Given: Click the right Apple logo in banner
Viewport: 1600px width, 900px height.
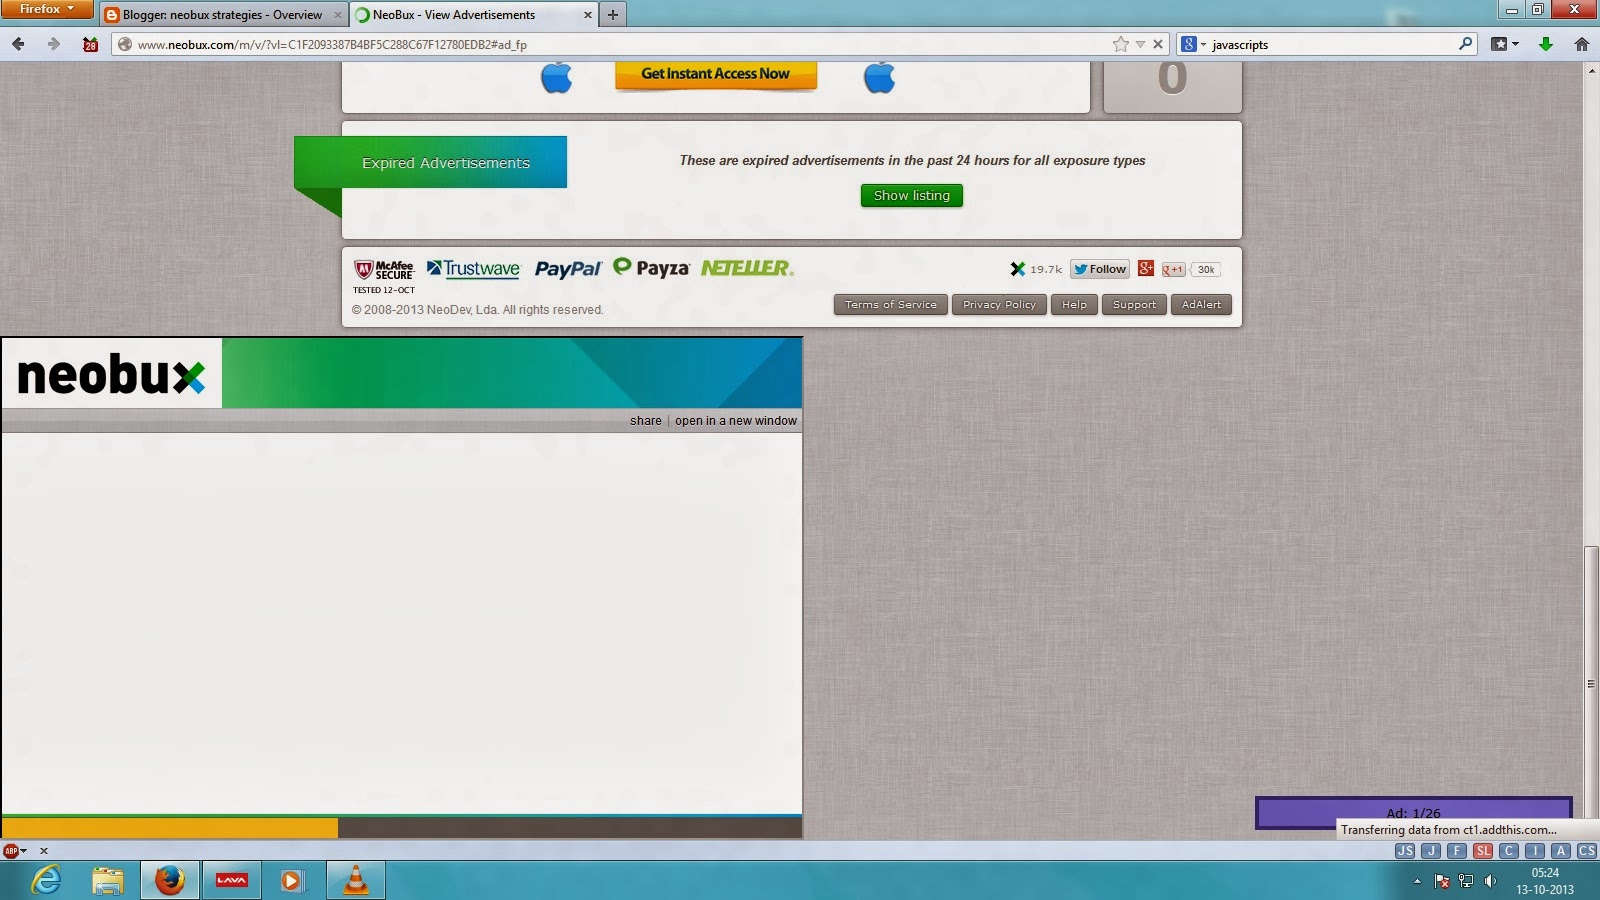Looking at the screenshot, I should pyautogui.click(x=879, y=77).
